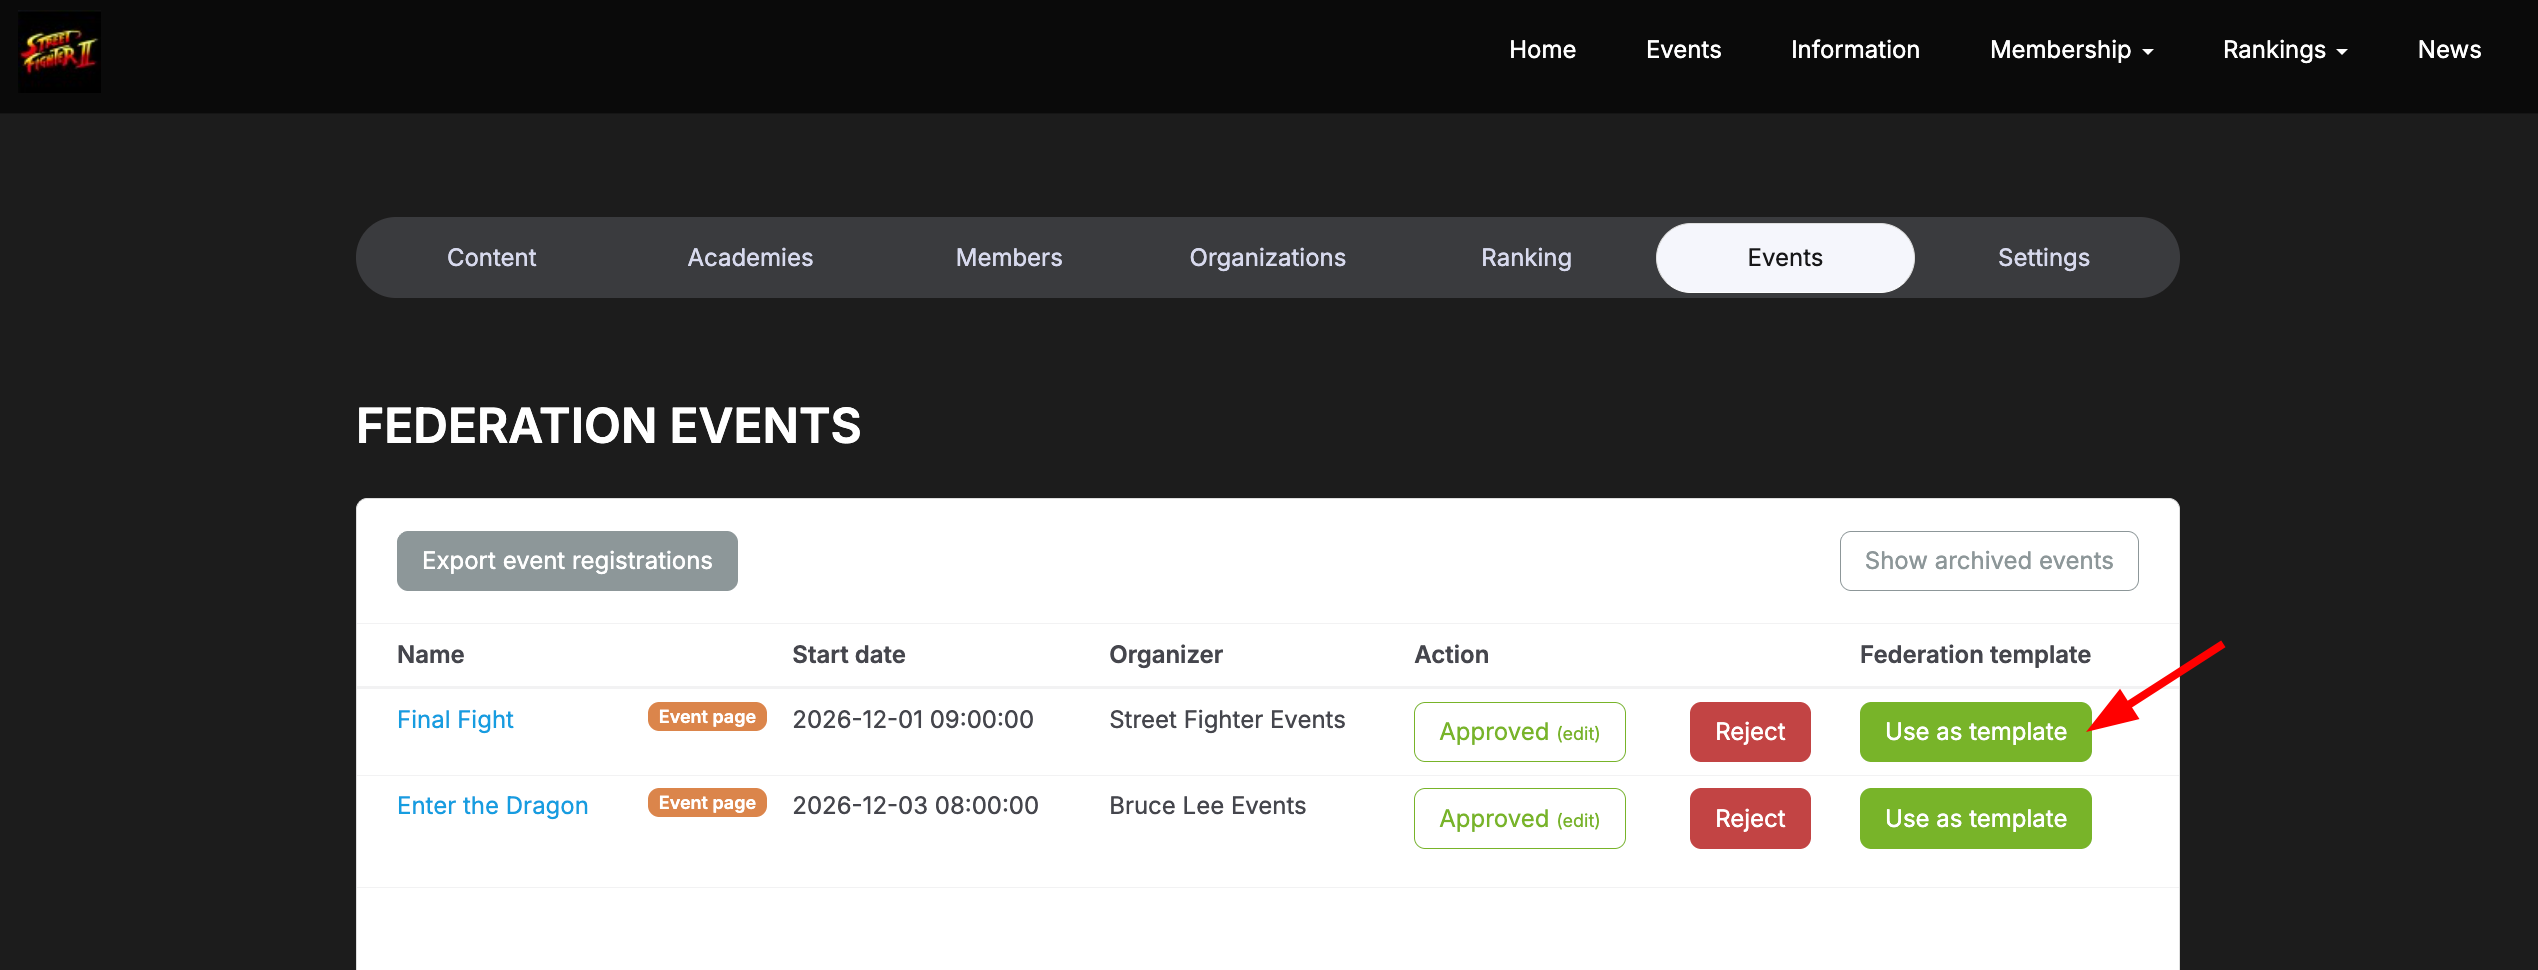Click the Action column header
2538x970 pixels.
click(x=1451, y=655)
